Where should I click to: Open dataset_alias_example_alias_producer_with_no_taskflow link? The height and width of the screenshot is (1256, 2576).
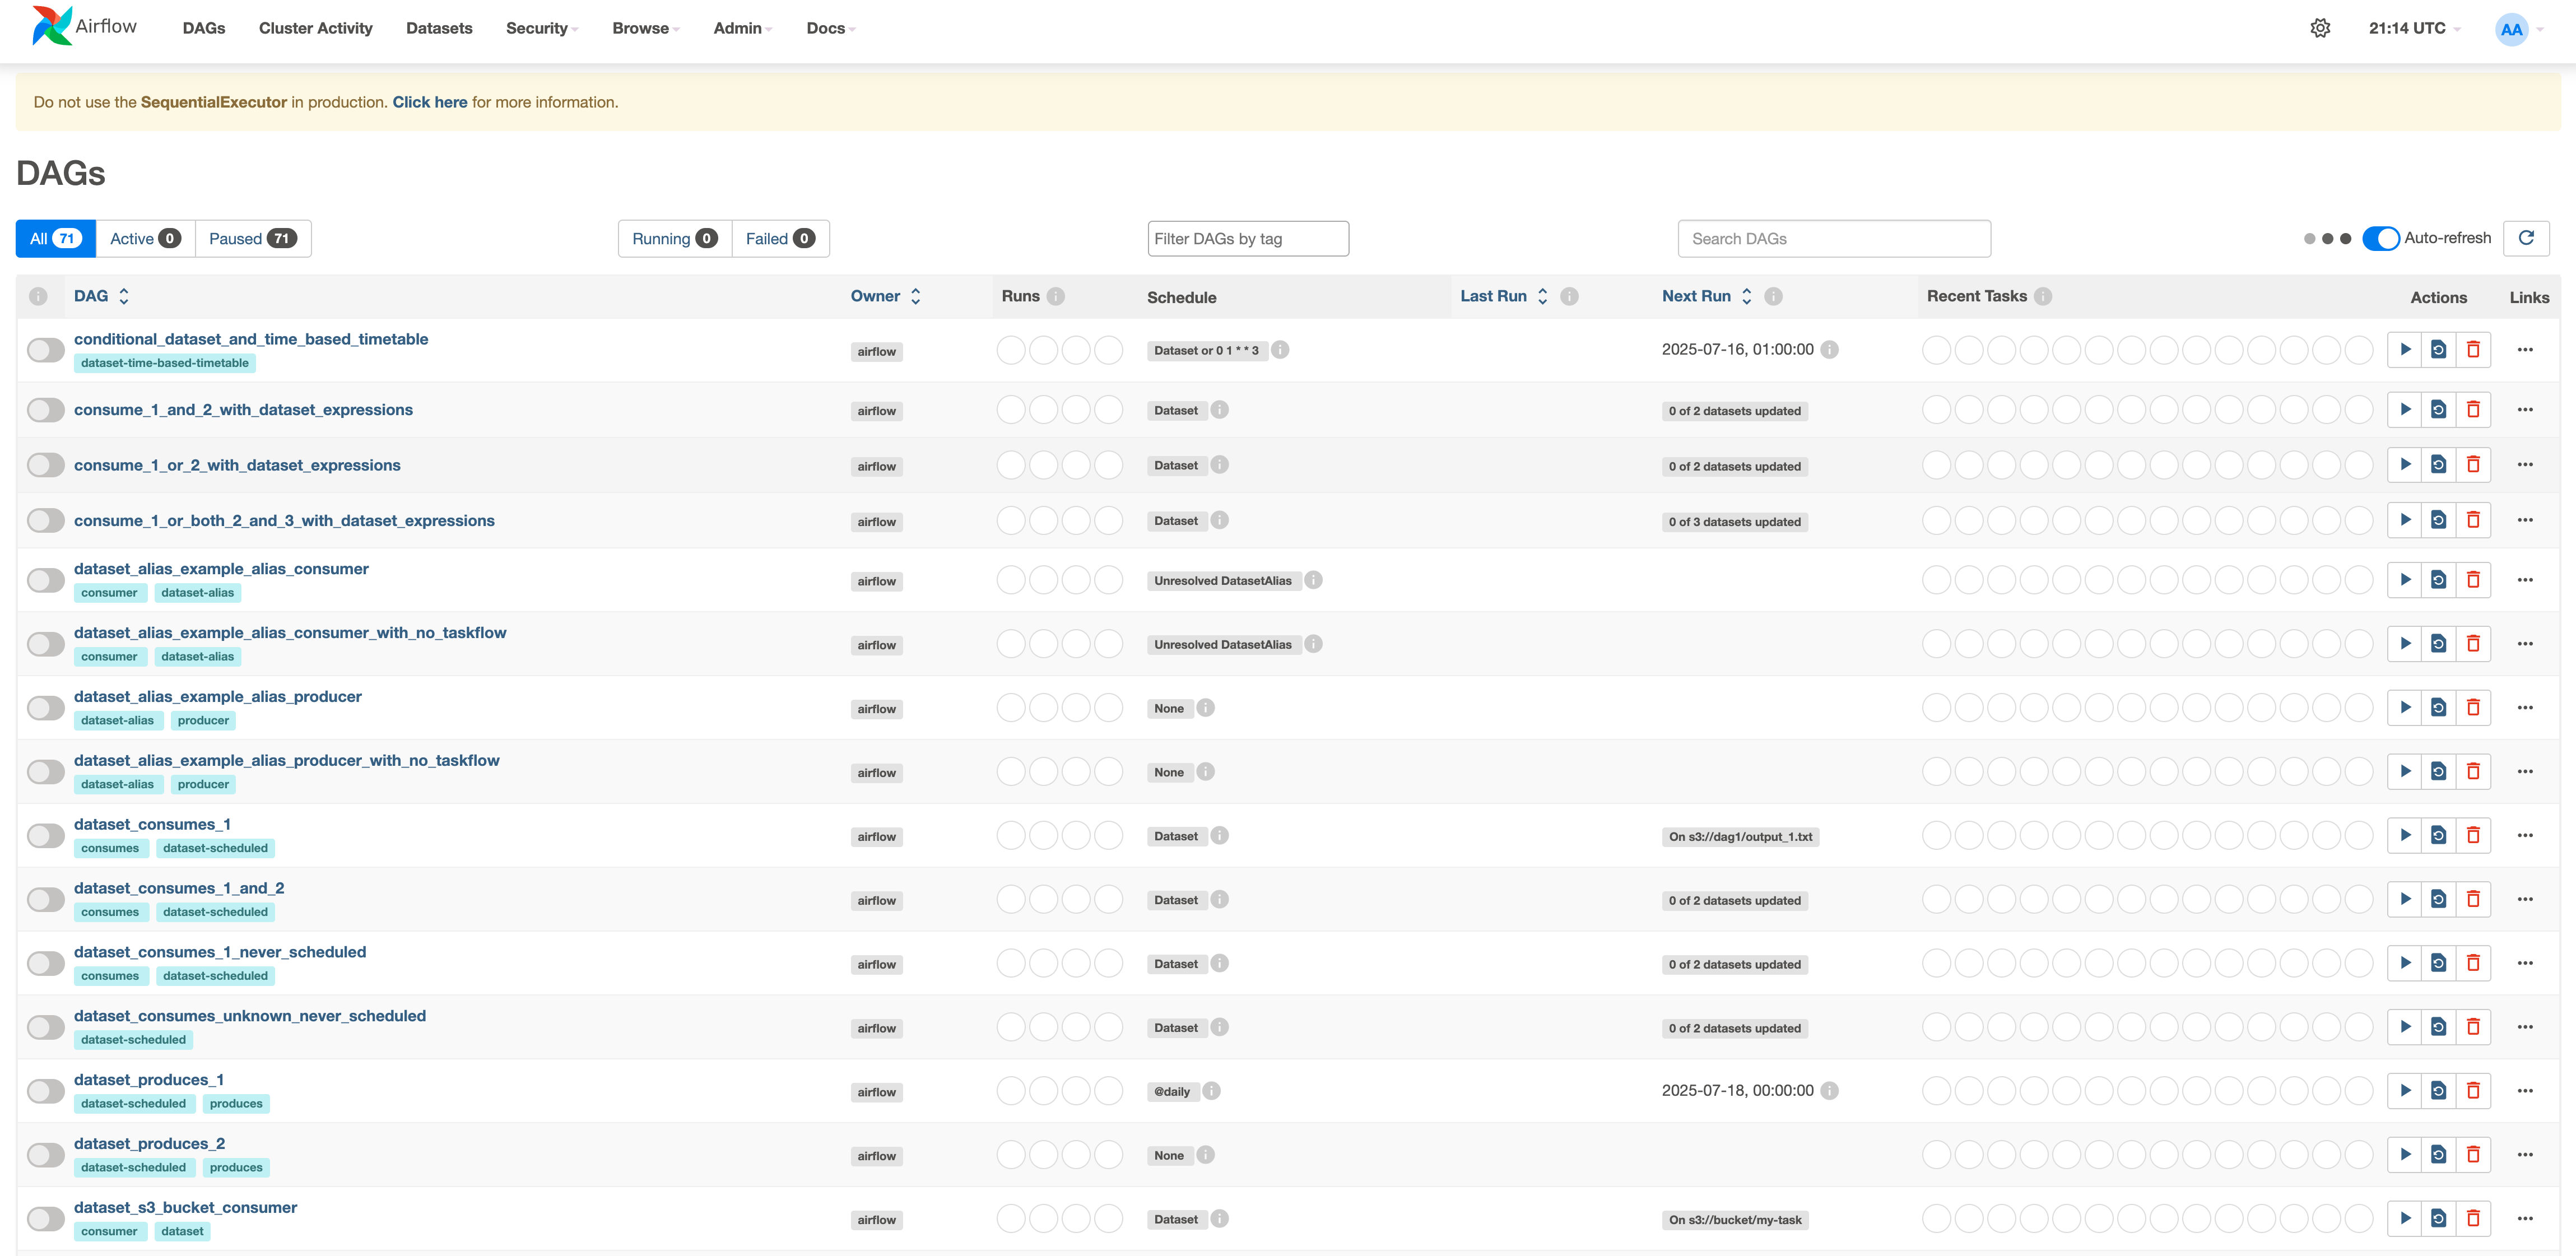coord(287,760)
